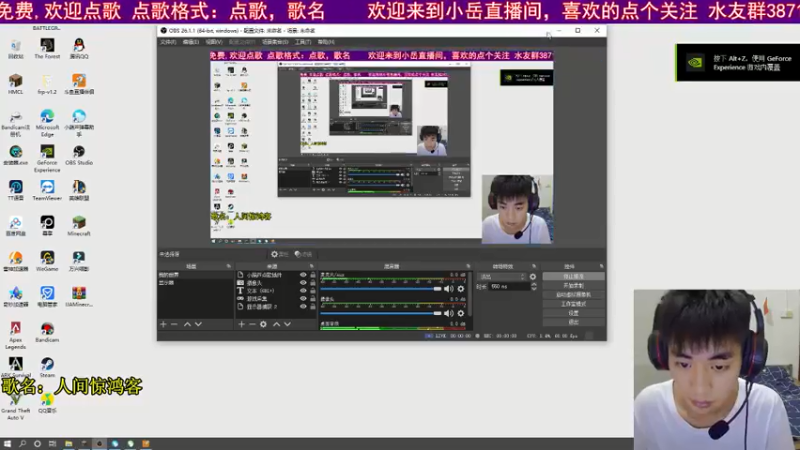Enable Studio Mode button
The width and height of the screenshot is (800, 450).
point(573,304)
